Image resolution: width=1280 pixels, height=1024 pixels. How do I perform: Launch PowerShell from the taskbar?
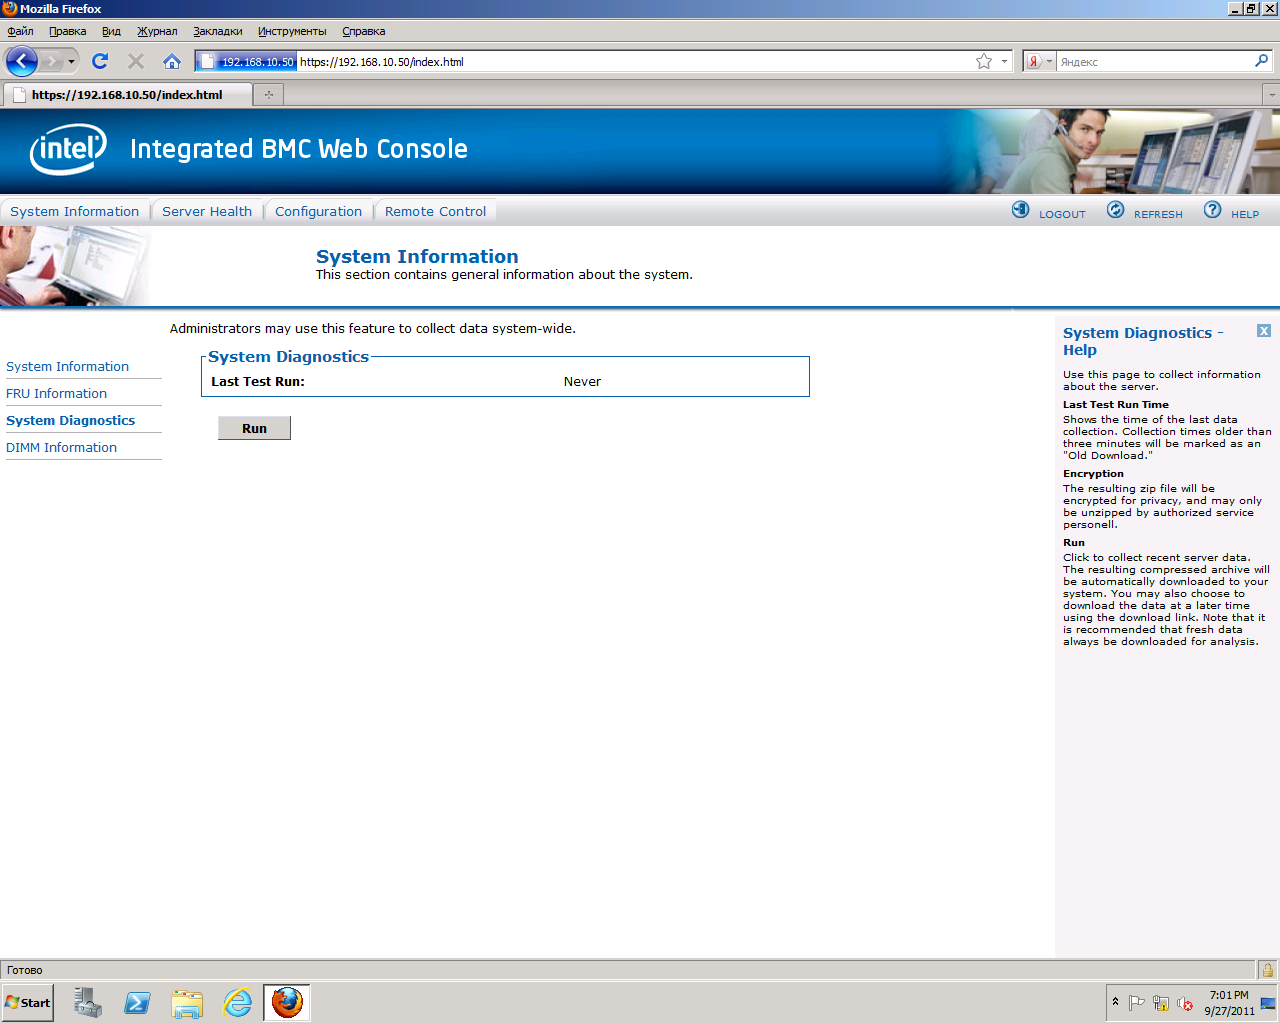[x=137, y=1002]
